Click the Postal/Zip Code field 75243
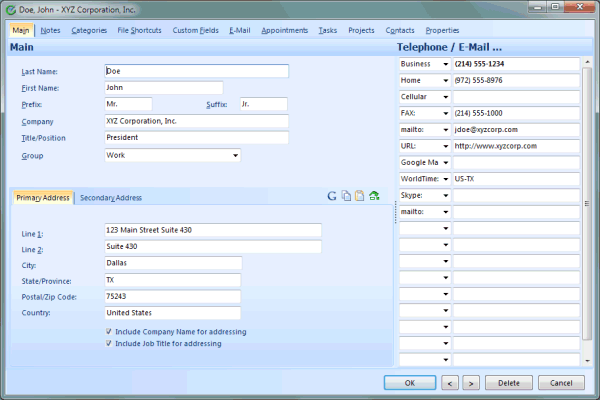The height and width of the screenshot is (400, 600). click(173, 296)
